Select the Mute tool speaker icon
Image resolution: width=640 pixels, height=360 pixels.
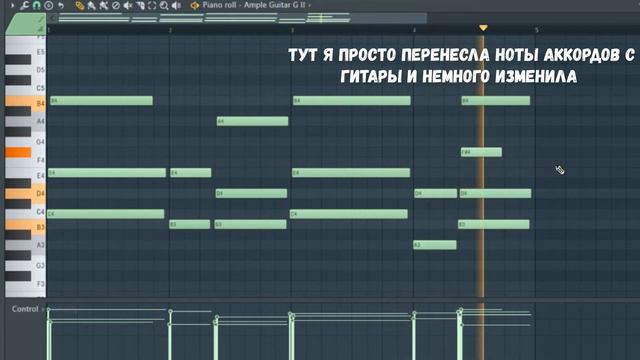[x=128, y=5]
